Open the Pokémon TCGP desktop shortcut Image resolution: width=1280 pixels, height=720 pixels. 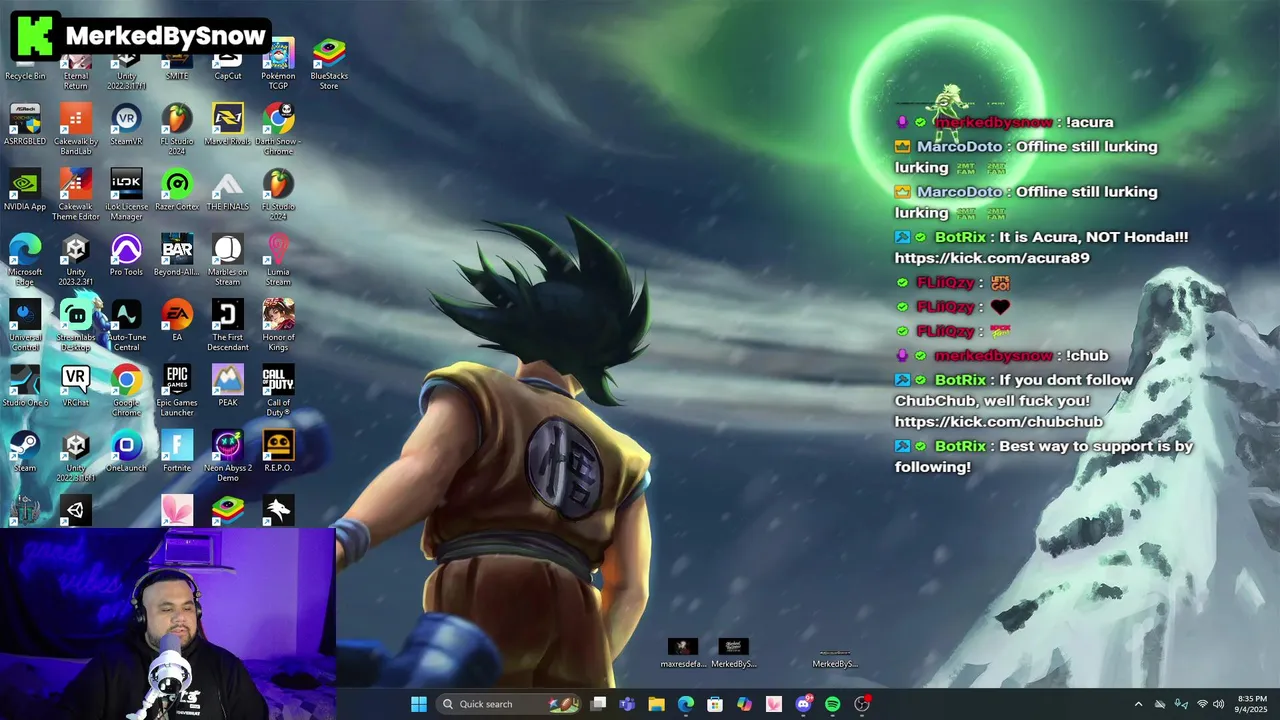tap(278, 64)
